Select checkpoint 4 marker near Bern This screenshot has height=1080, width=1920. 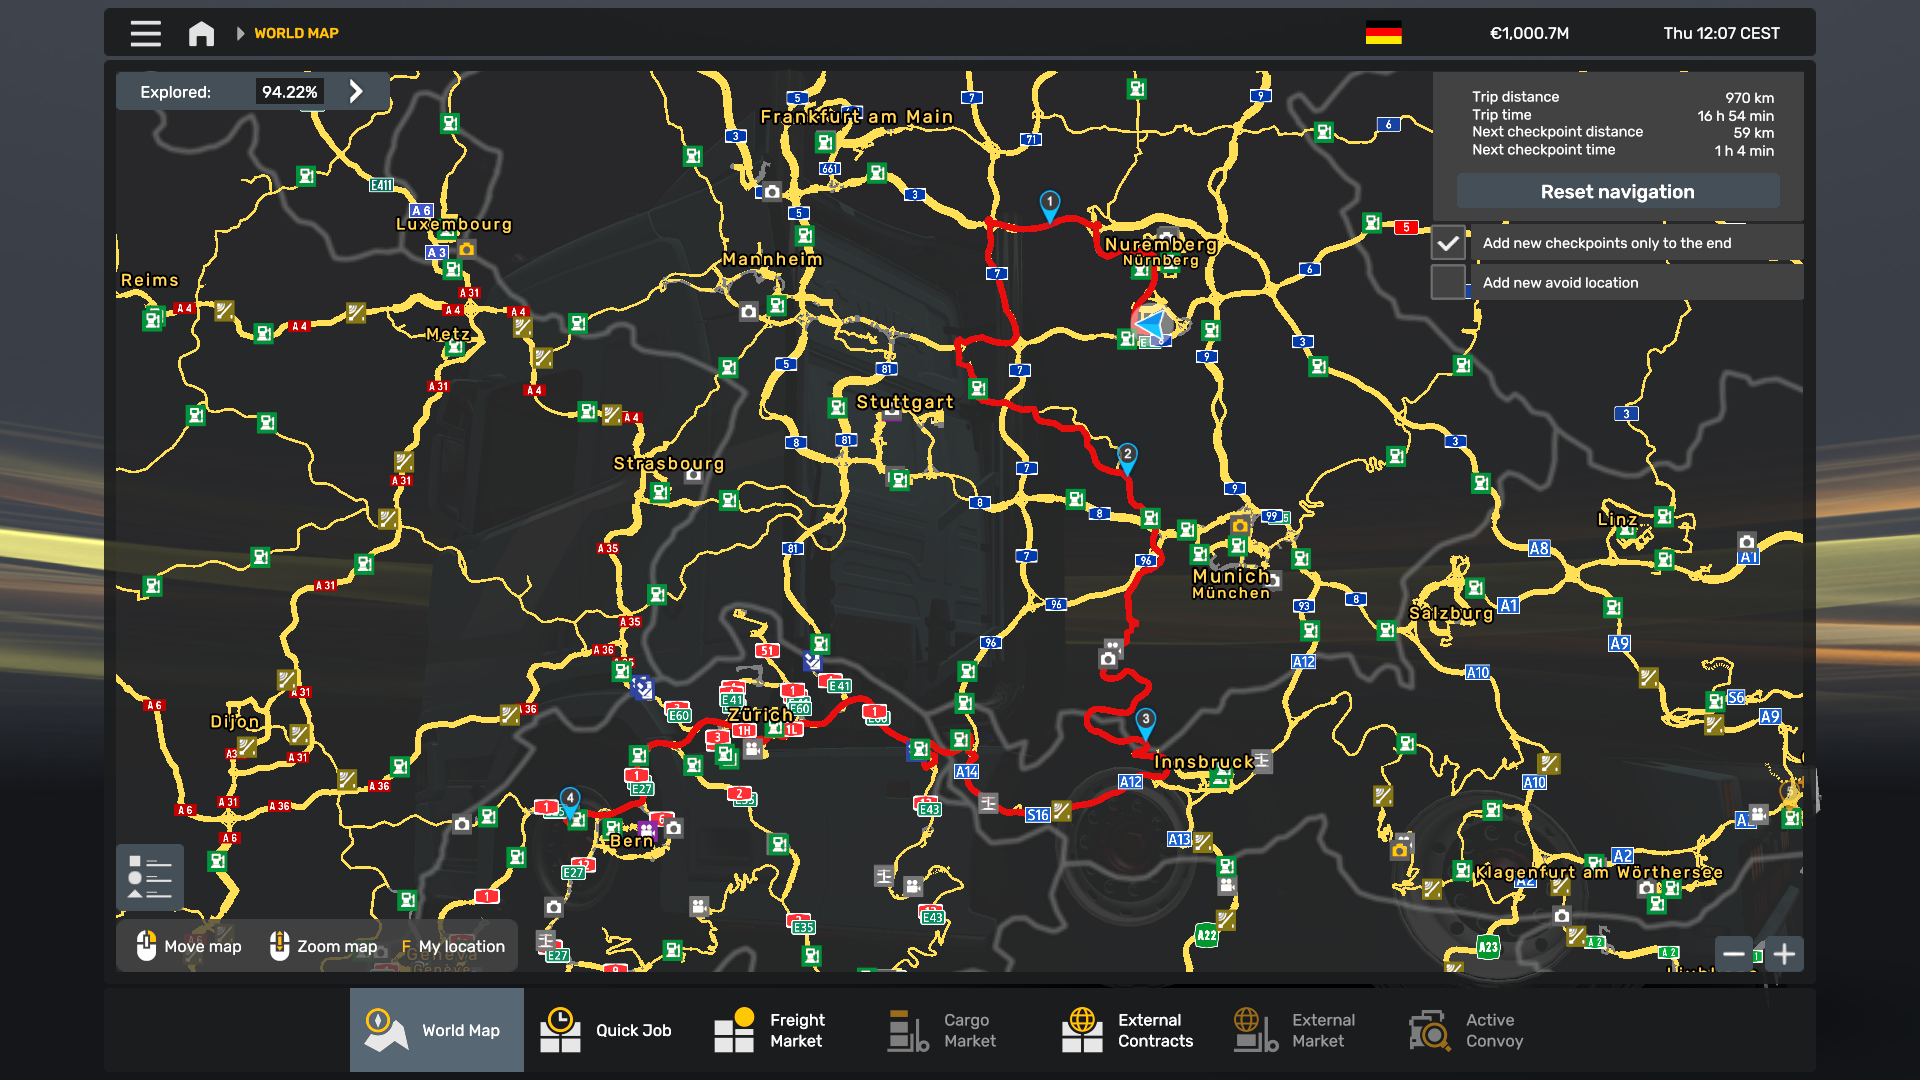tap(570, 800)
